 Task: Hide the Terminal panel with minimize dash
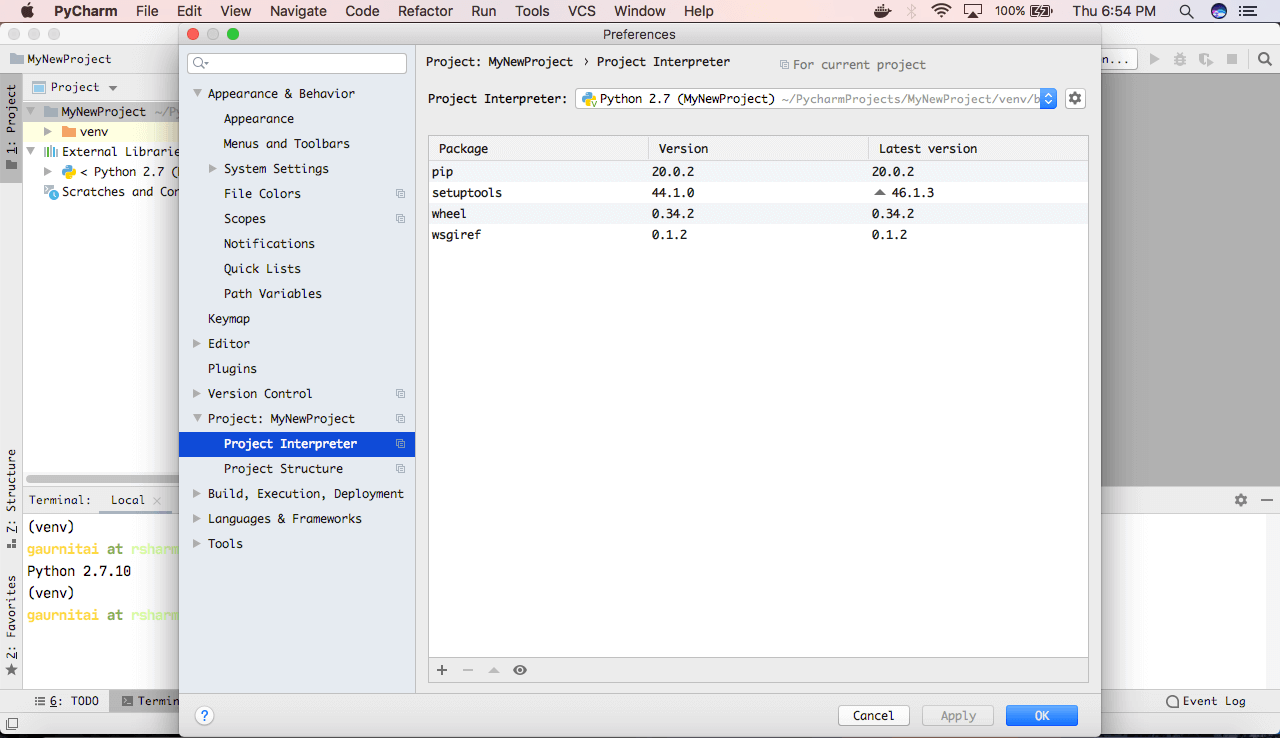[1267, 500]
